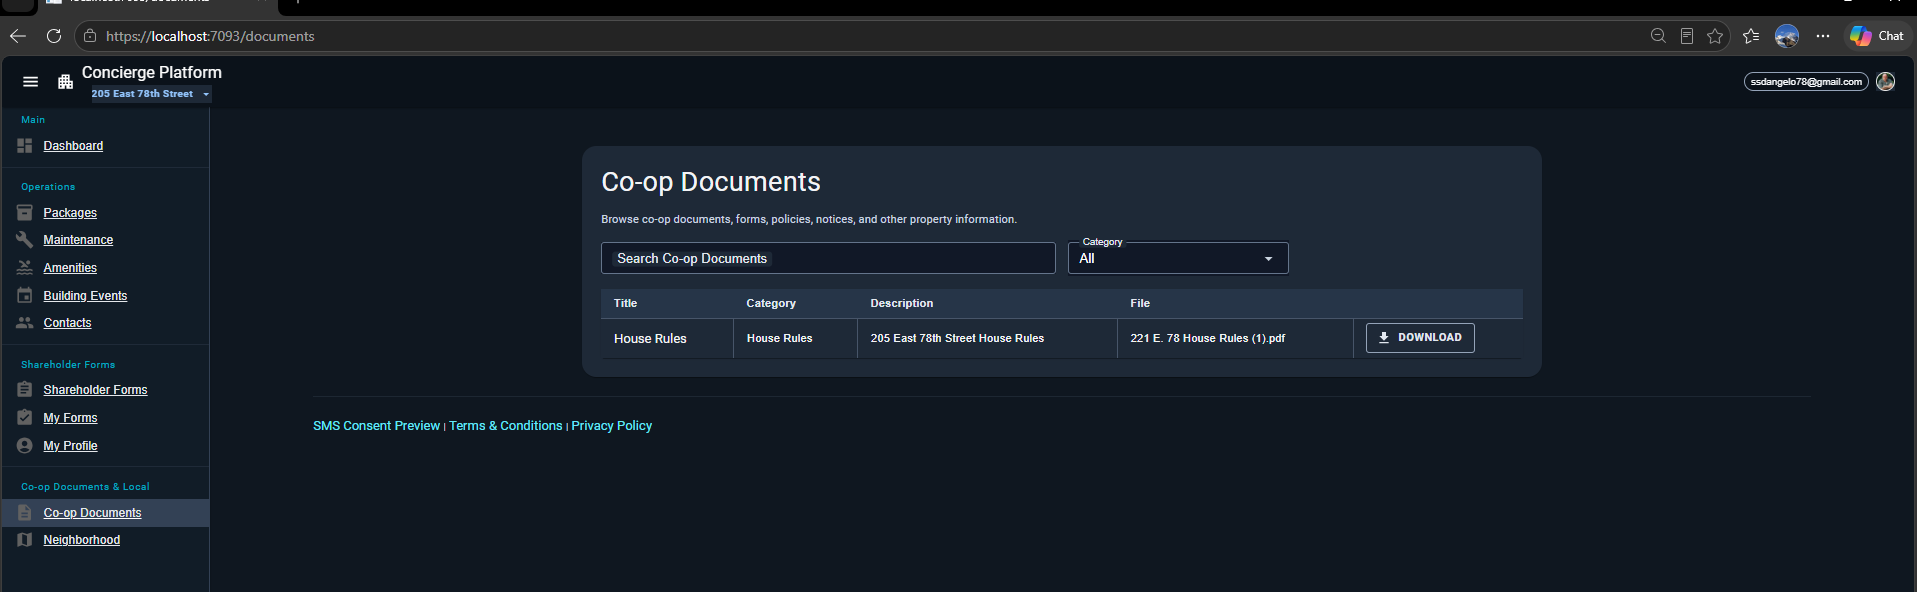Click the '205 East 78th Street House Rules' description

pyautogui.click(x=957, y=339)
